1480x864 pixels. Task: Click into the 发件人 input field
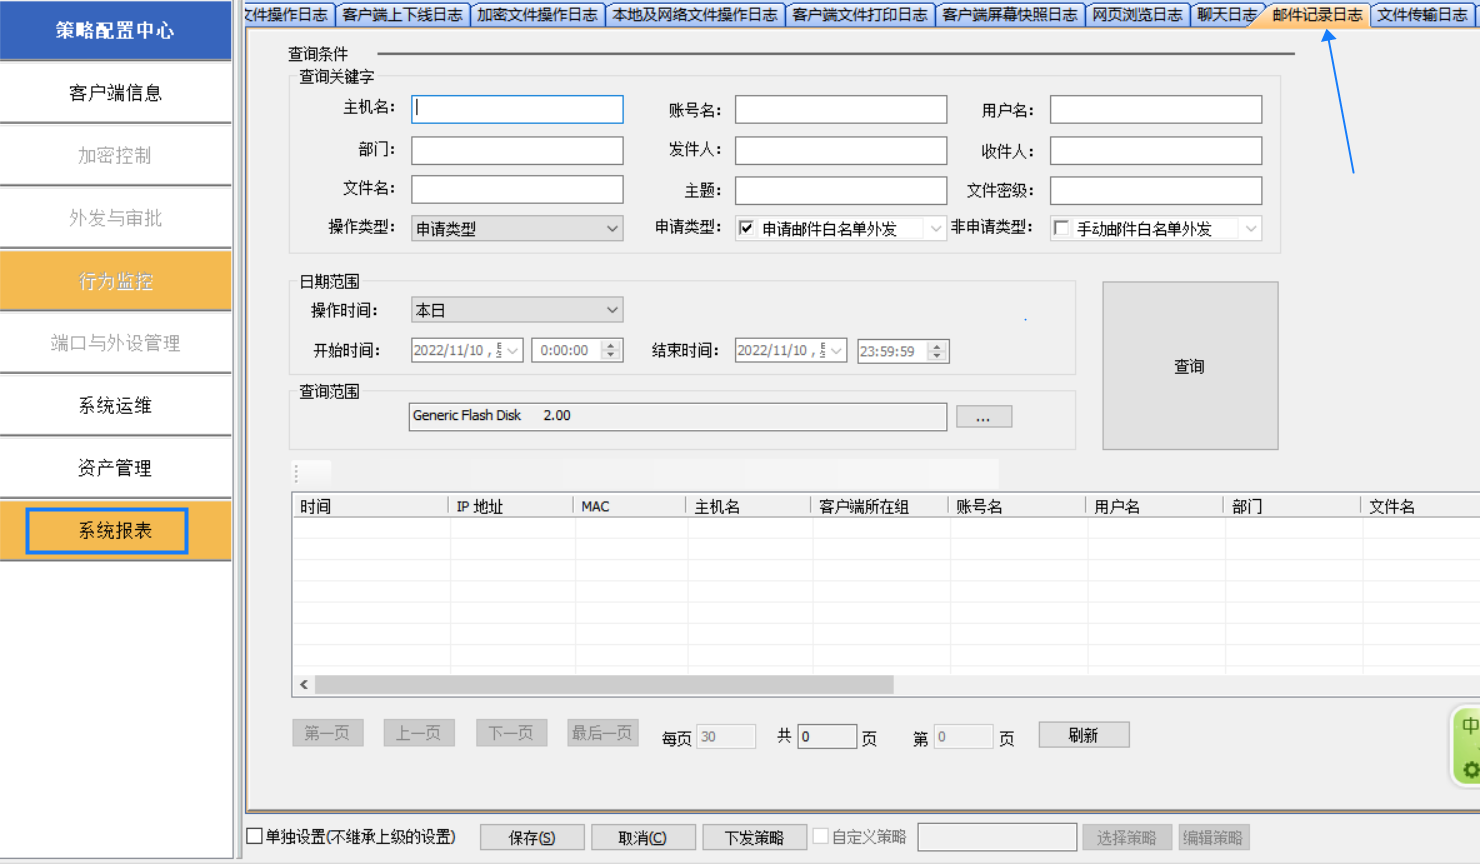(x=840, y=150)
